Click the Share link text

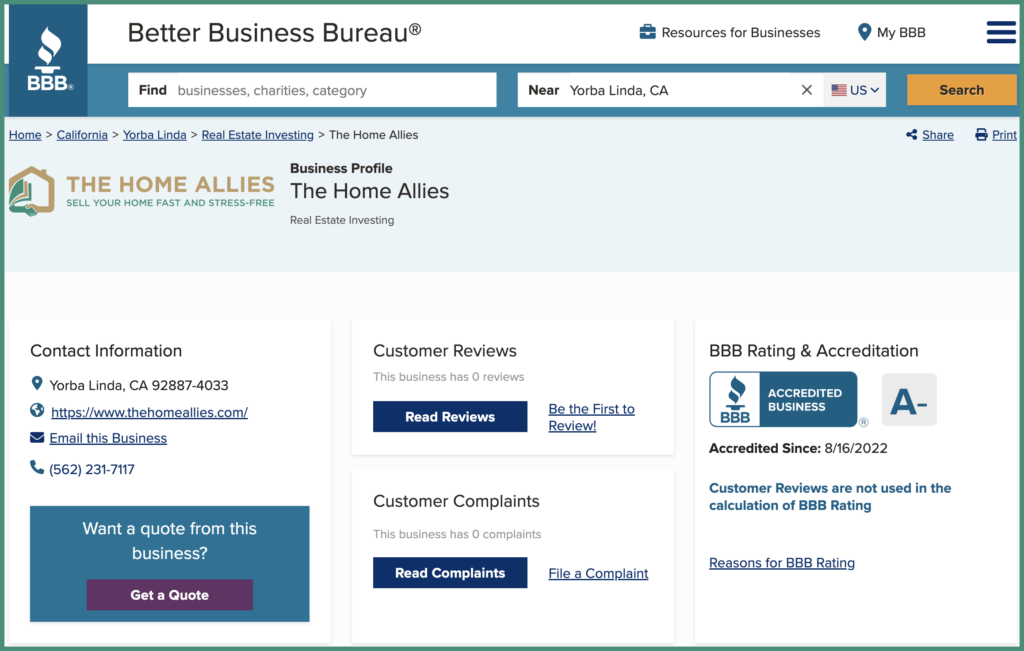click(938, 135)
